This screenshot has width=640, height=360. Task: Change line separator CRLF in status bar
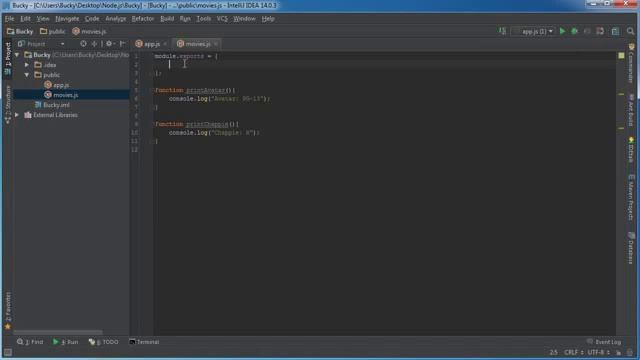tap(573, 352)
